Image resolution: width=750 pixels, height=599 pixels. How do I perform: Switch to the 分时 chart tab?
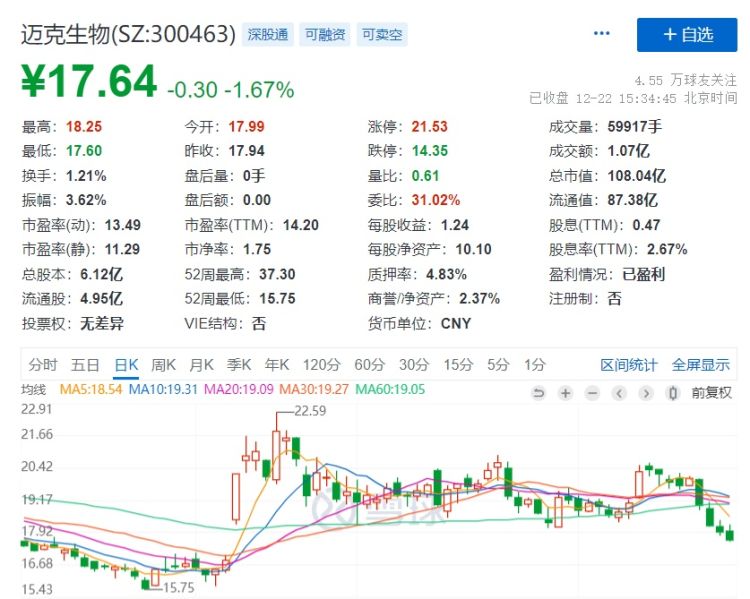point(43,365)
